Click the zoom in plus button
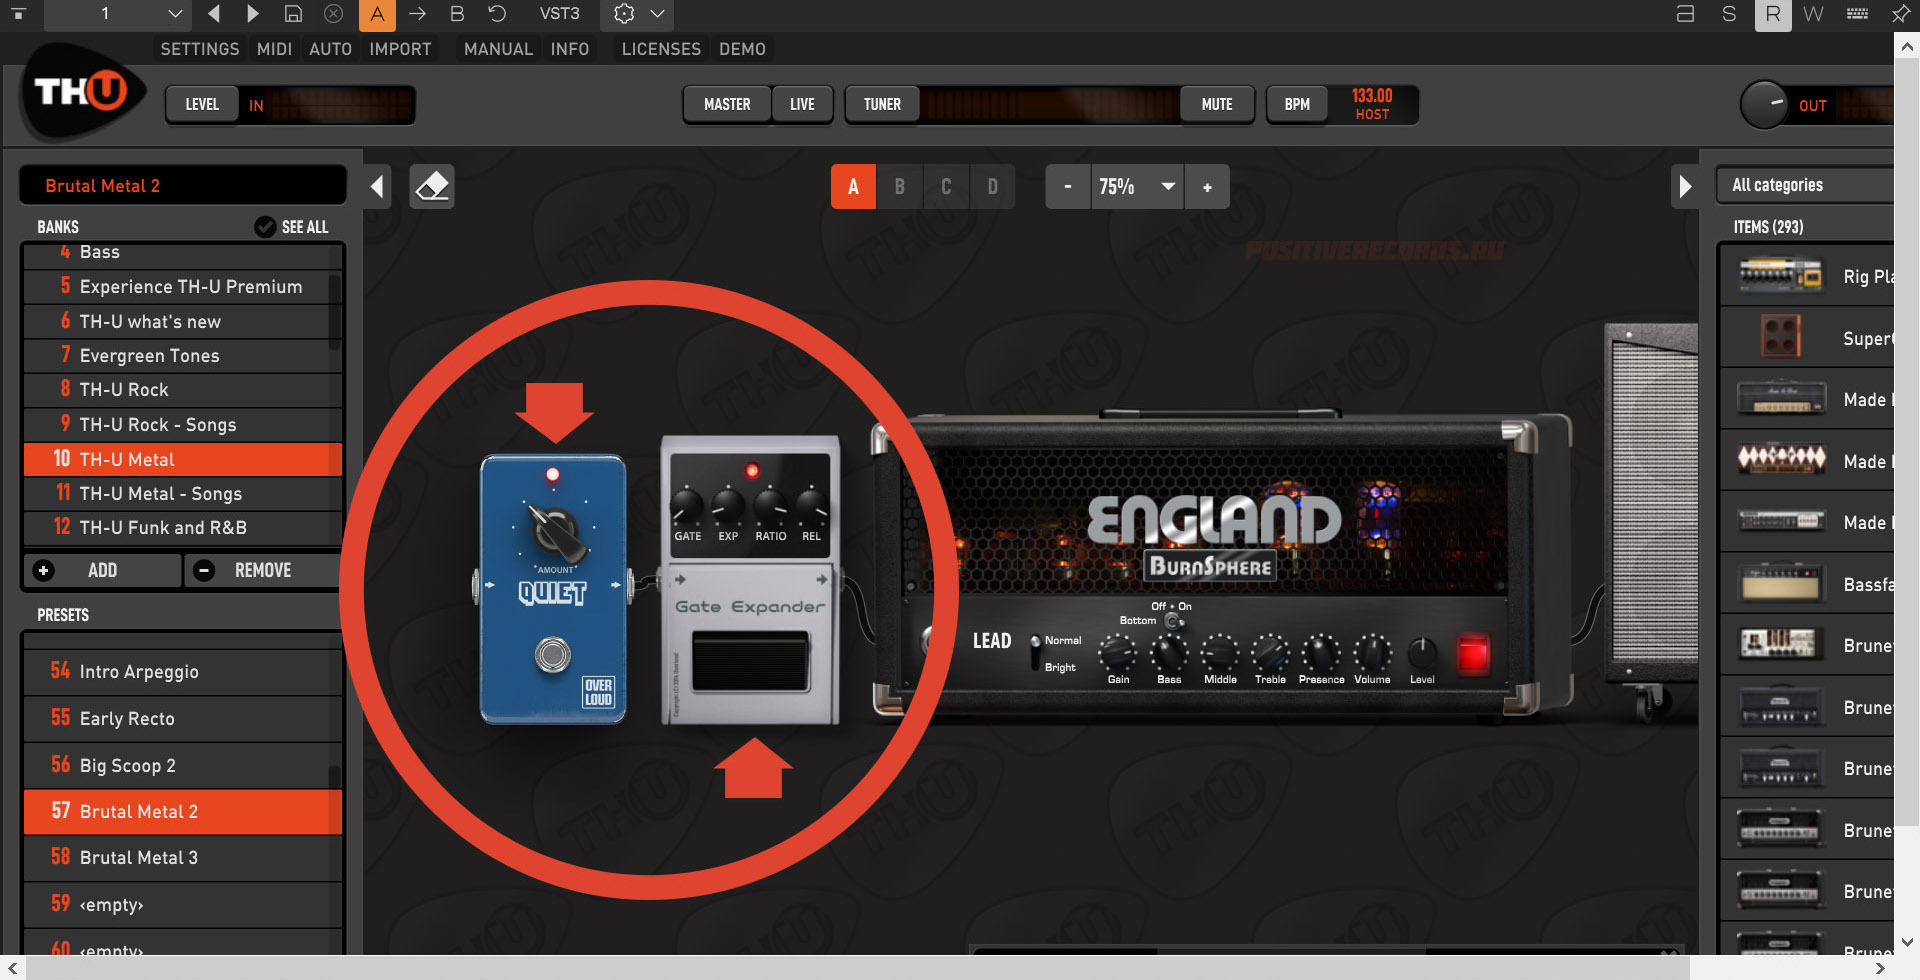This screenshot has height=980, width=1920. (x=1207, y=187)
